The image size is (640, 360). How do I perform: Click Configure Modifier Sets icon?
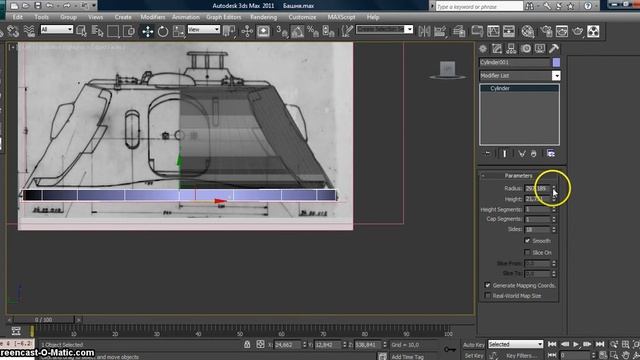click(551, 153)
